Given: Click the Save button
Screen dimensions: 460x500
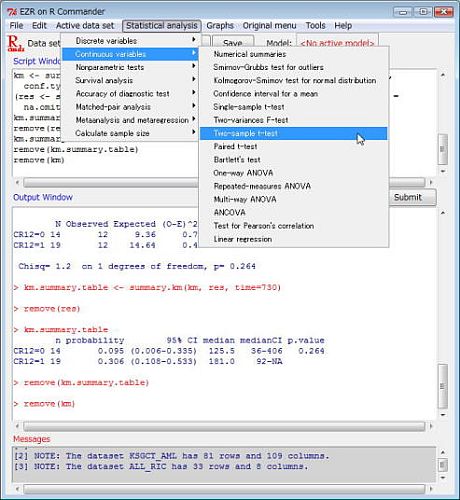Looking at the screenshot, I should click(x=233, y=43).
